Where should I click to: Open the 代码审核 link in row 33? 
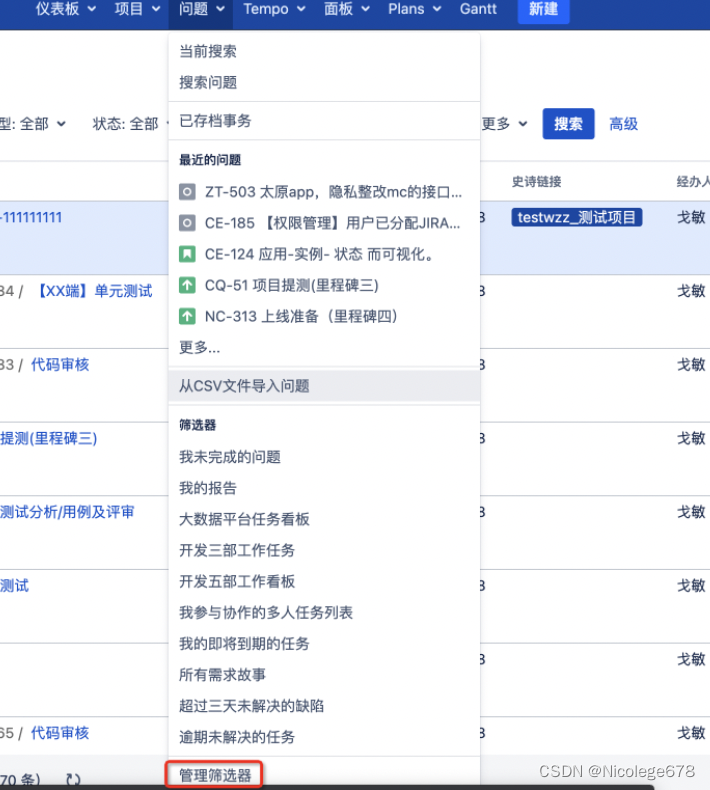tap(60, 365)
